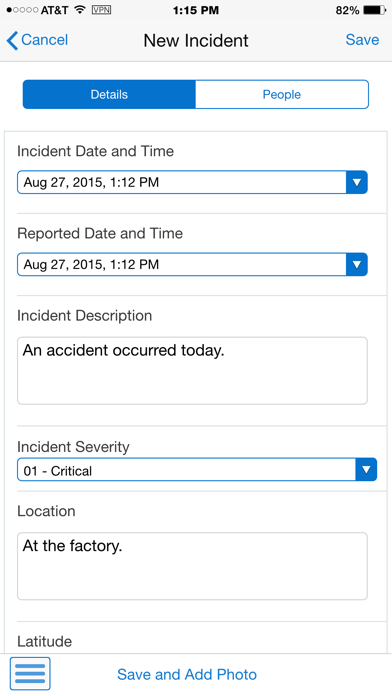
Task: Open the hamburger menu icon
Action: coord(30,674)
